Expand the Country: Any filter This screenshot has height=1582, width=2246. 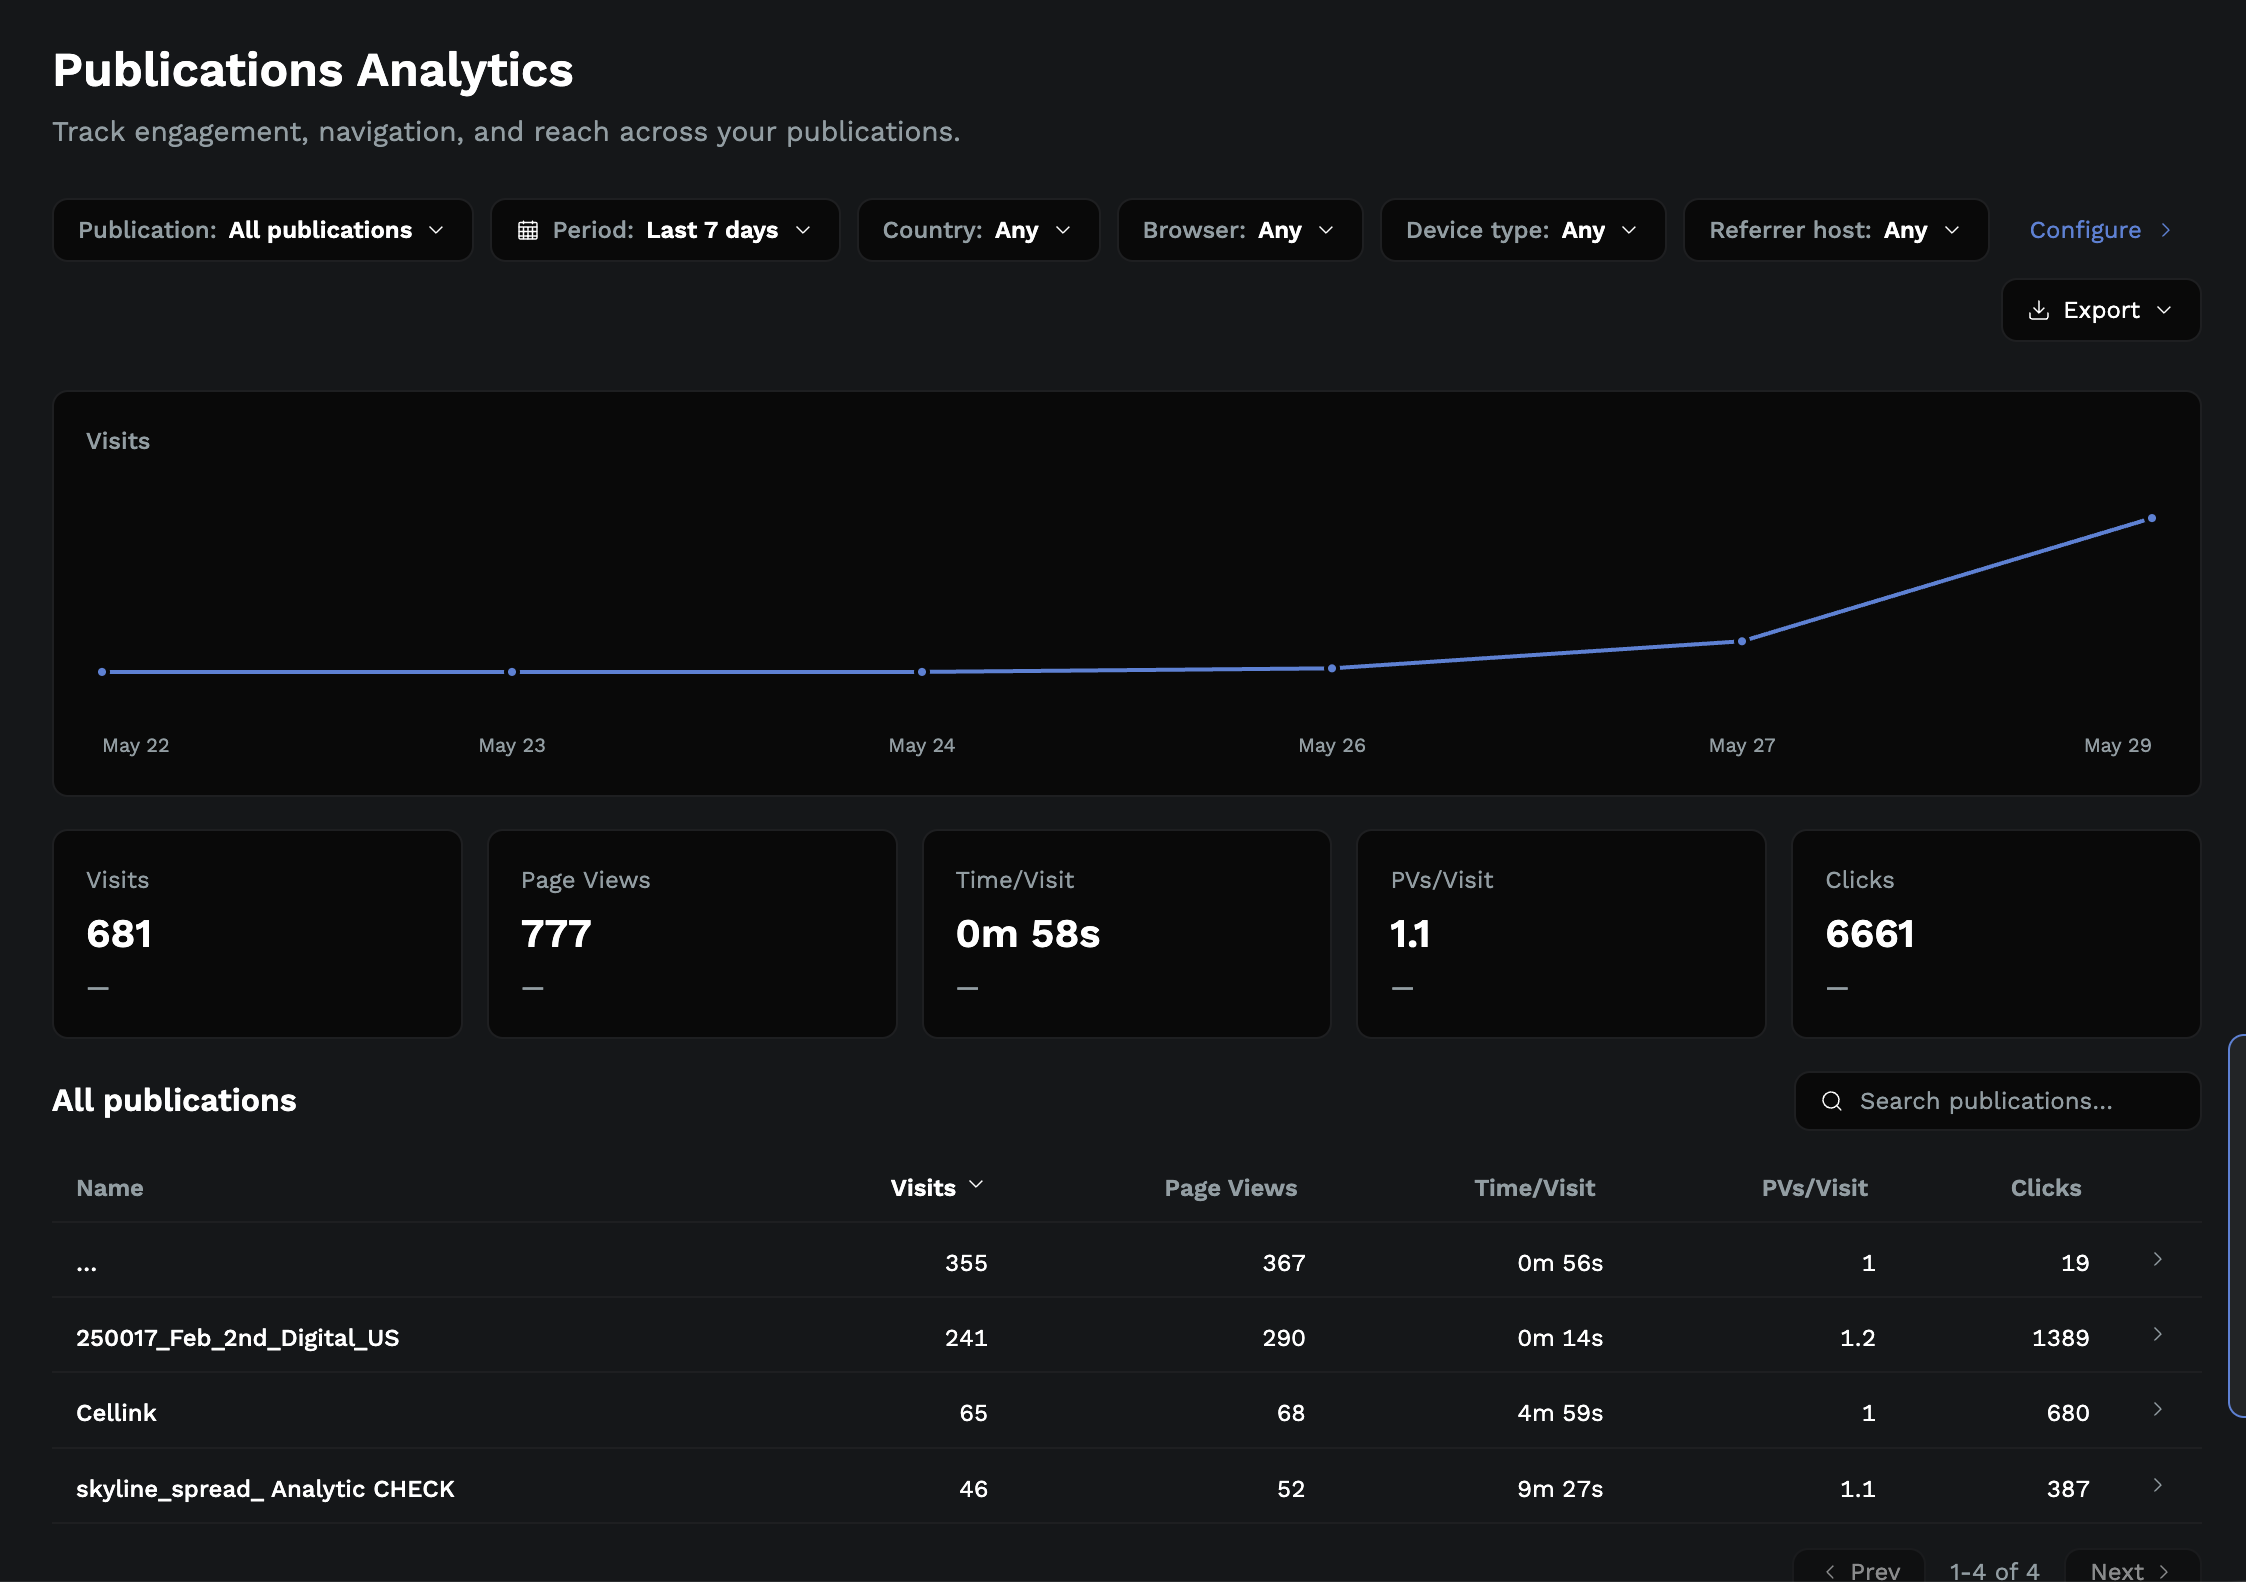click(978, 230)
